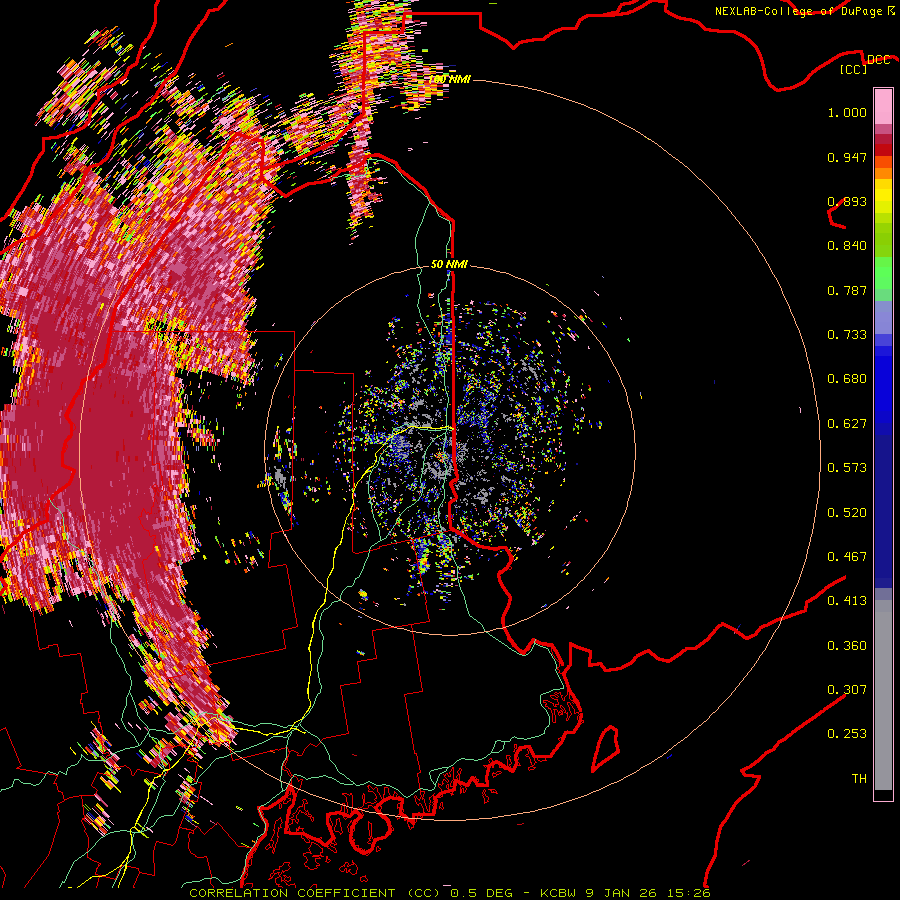The height and width of the screenshot is (900, 900).
Task: Click the DCC legend title
Action: [879, 60]
